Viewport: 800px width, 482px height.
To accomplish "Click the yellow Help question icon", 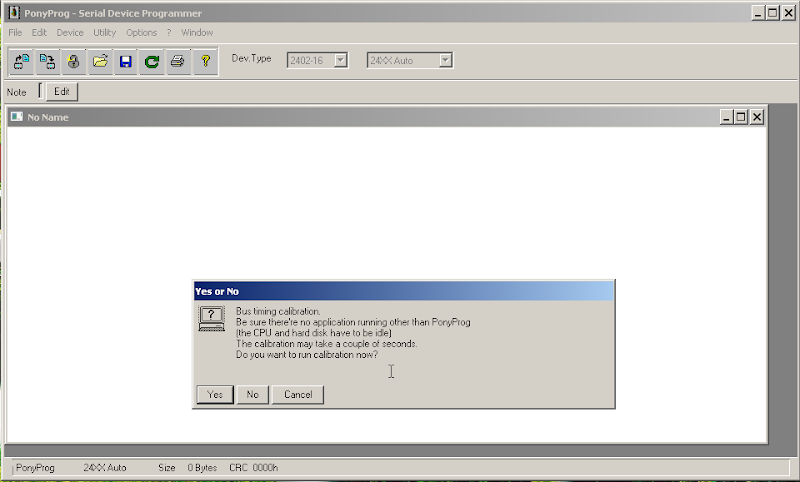I will (x=205, y=62).
